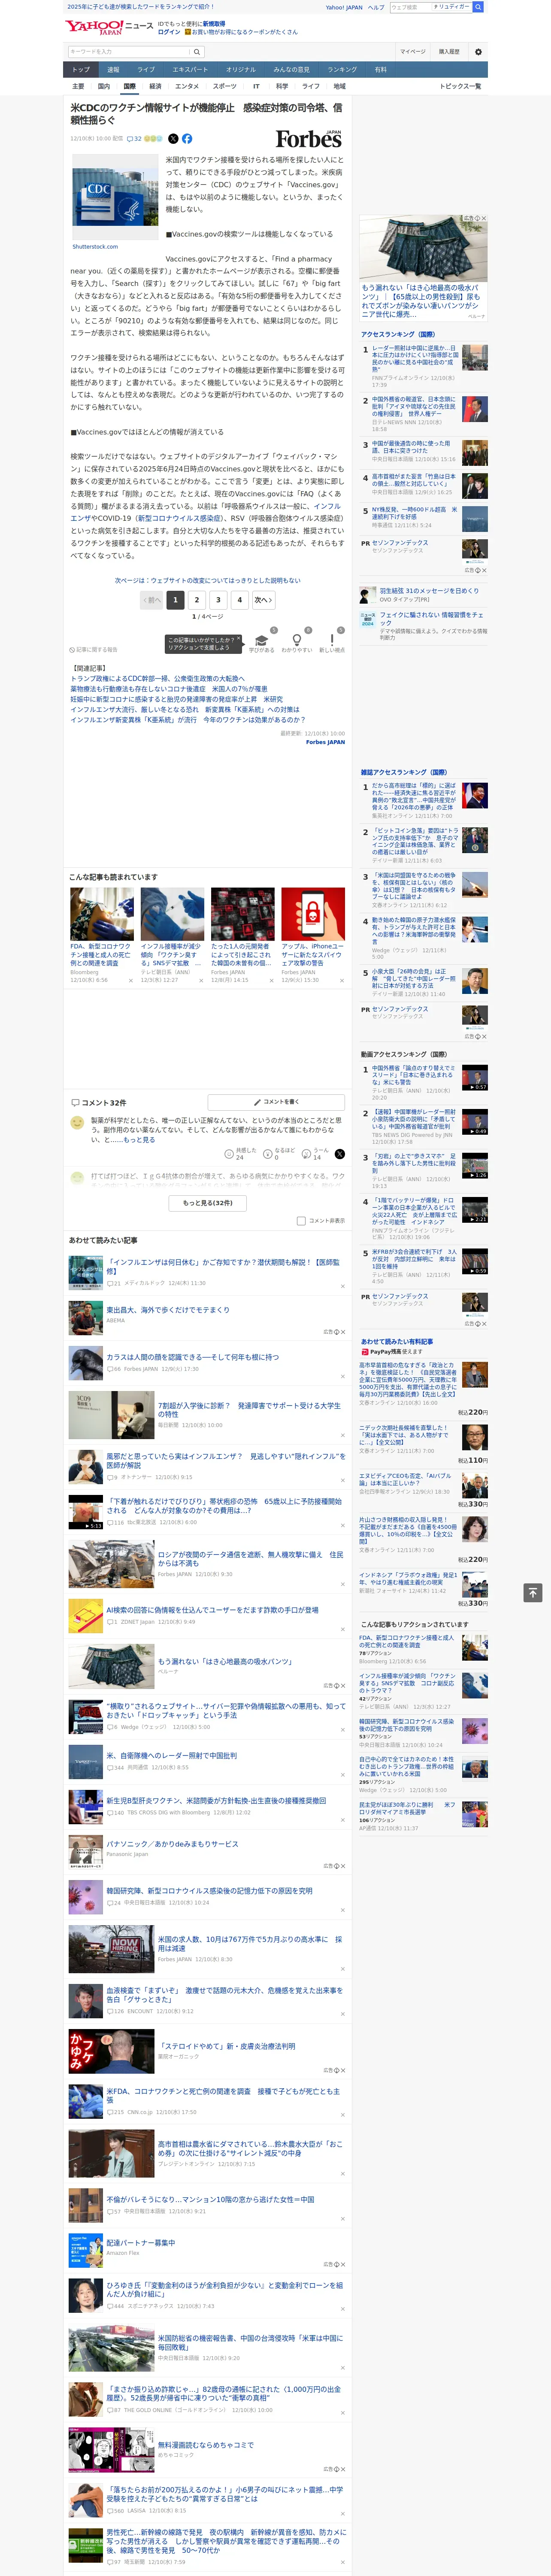Close the underwear ad in sidebar
The width and height of the screenshot is (551, 2576).
pos(484,218)
